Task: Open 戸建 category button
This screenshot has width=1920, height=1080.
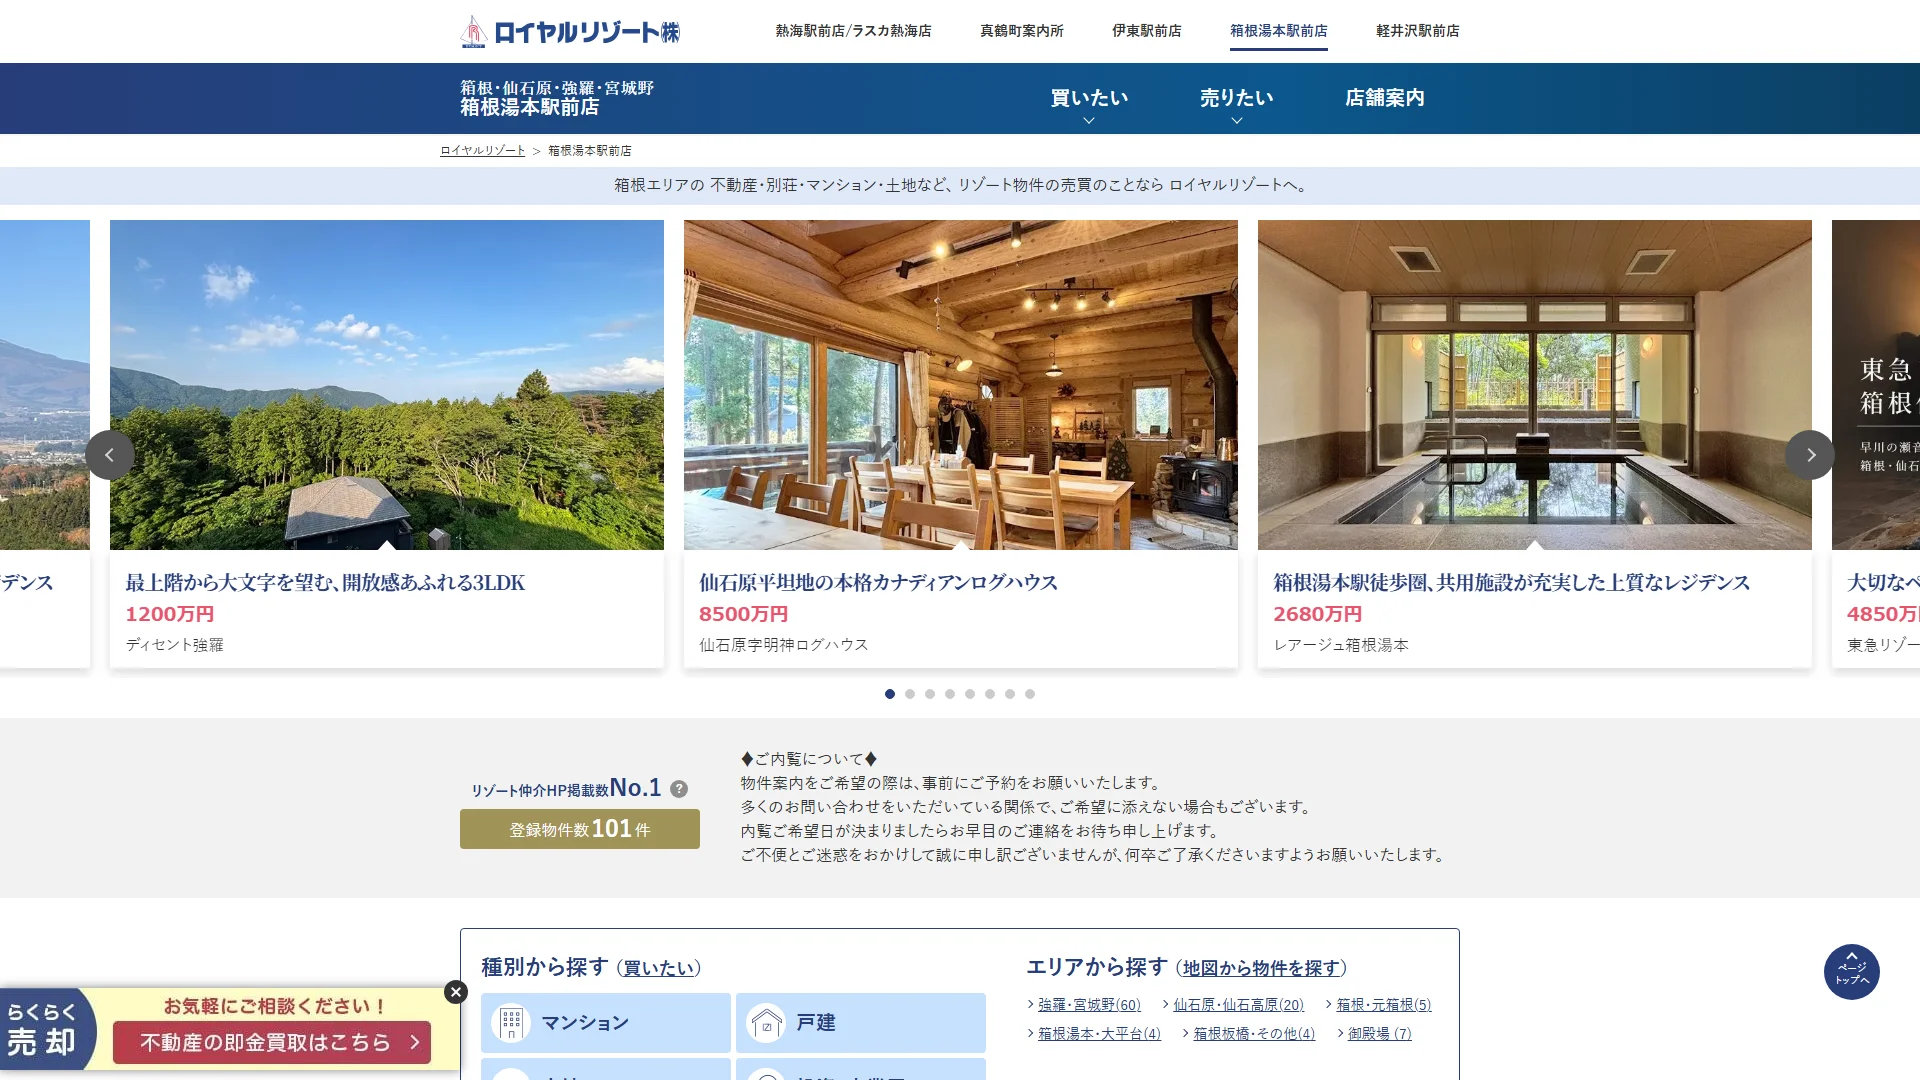Action: click(861, 1023)
